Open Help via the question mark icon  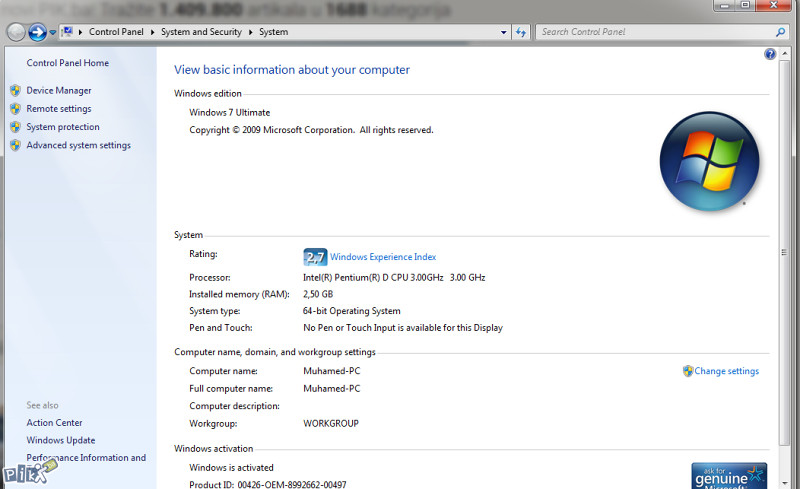click(x=770, y=54)
